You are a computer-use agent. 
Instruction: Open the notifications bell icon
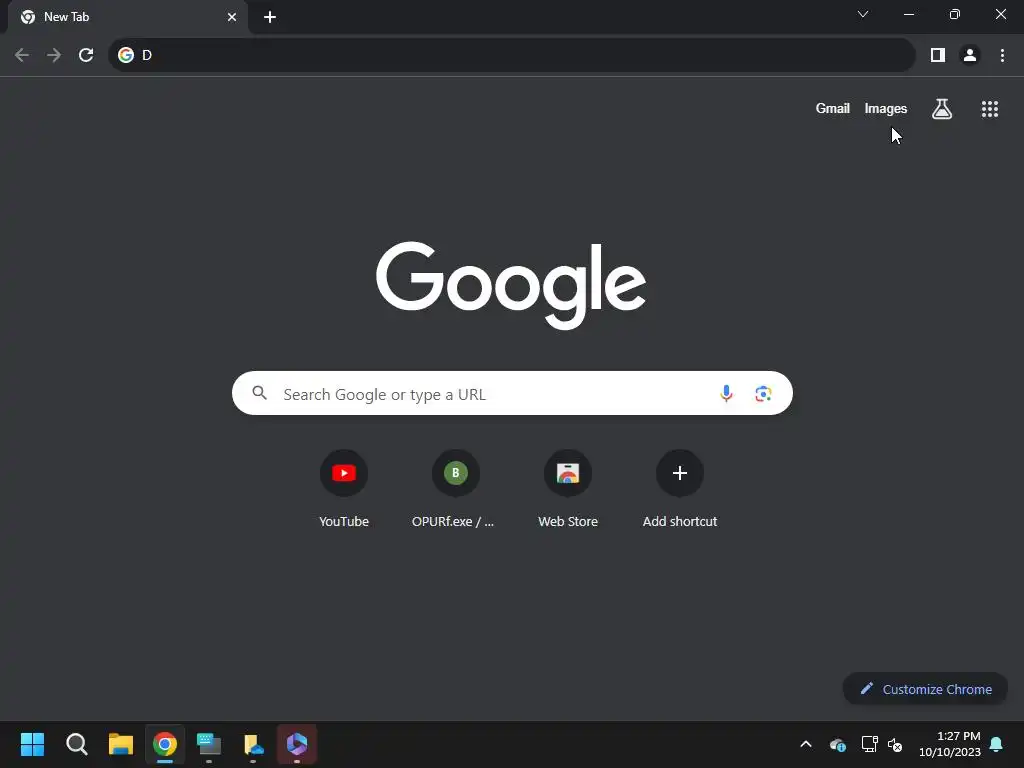pyautogui.click(x=997, y=744)
